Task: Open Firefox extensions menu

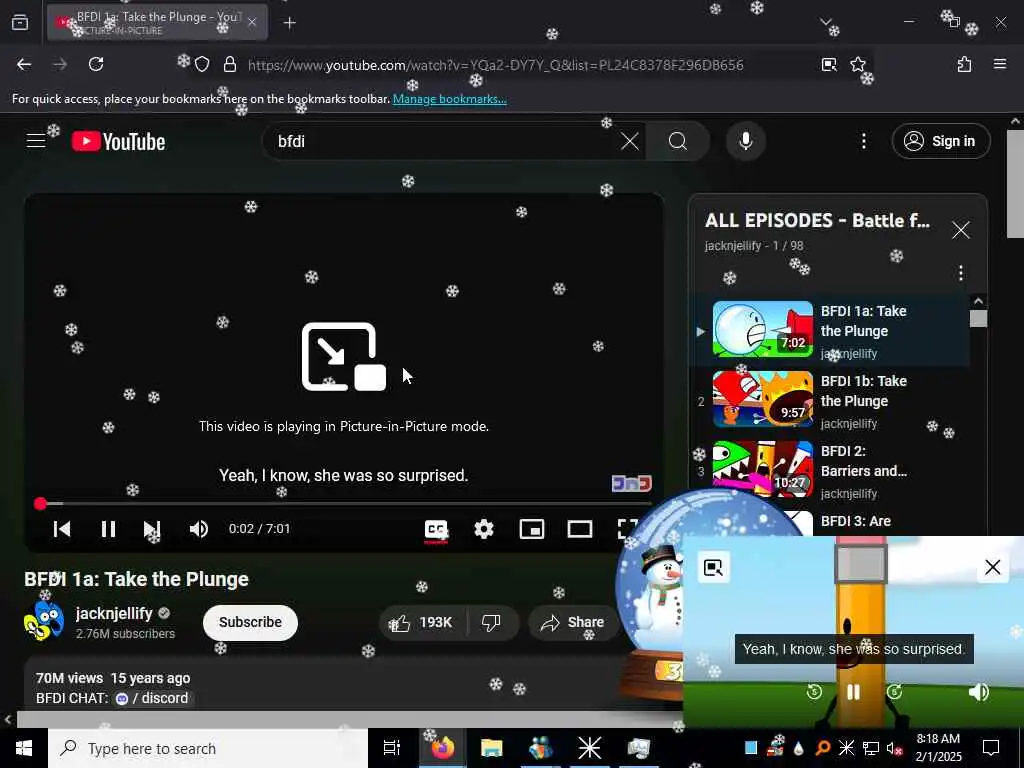Action: 964,64
